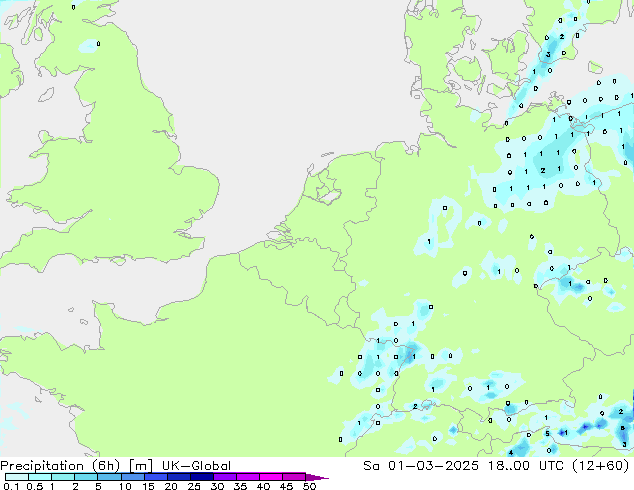Click the '15' legend scale label
Screen dimensions: 634x490
(x=148, y=486)
